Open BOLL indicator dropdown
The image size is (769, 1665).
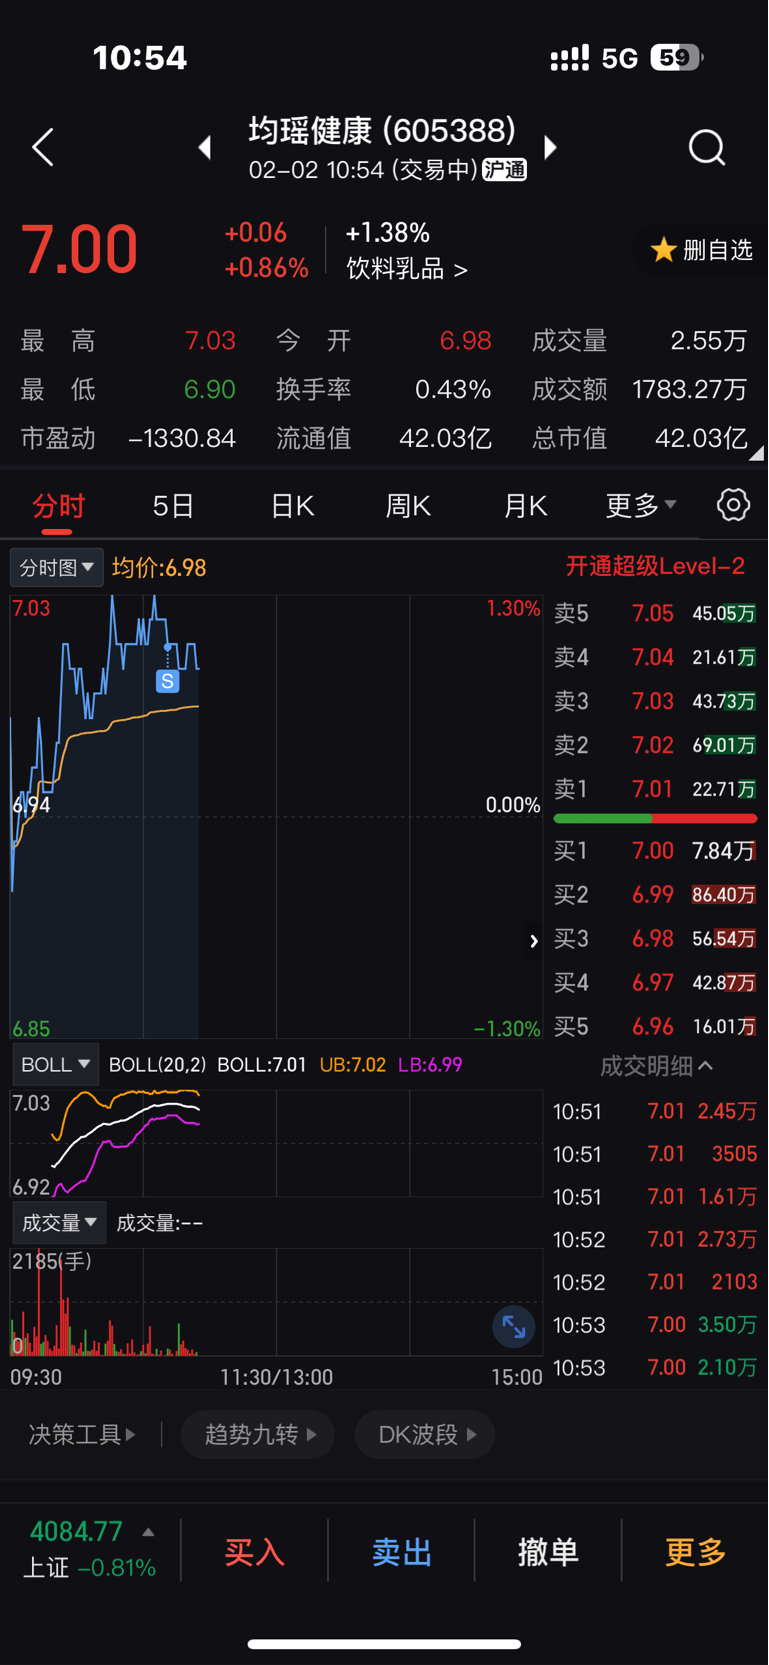tap(56, 1065)
